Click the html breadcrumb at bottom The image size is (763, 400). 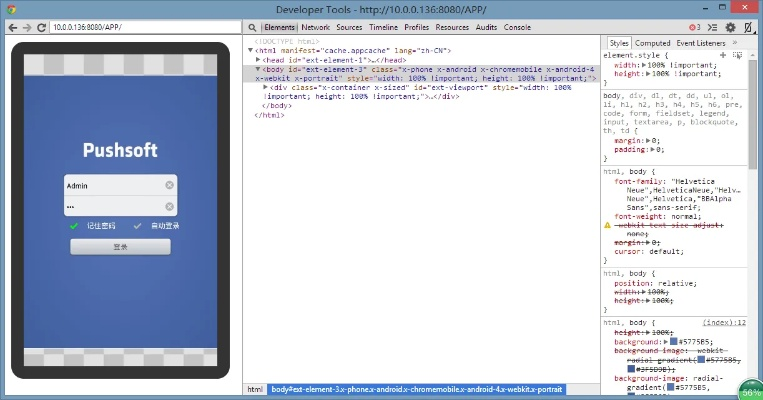click(x=255, y=389)
